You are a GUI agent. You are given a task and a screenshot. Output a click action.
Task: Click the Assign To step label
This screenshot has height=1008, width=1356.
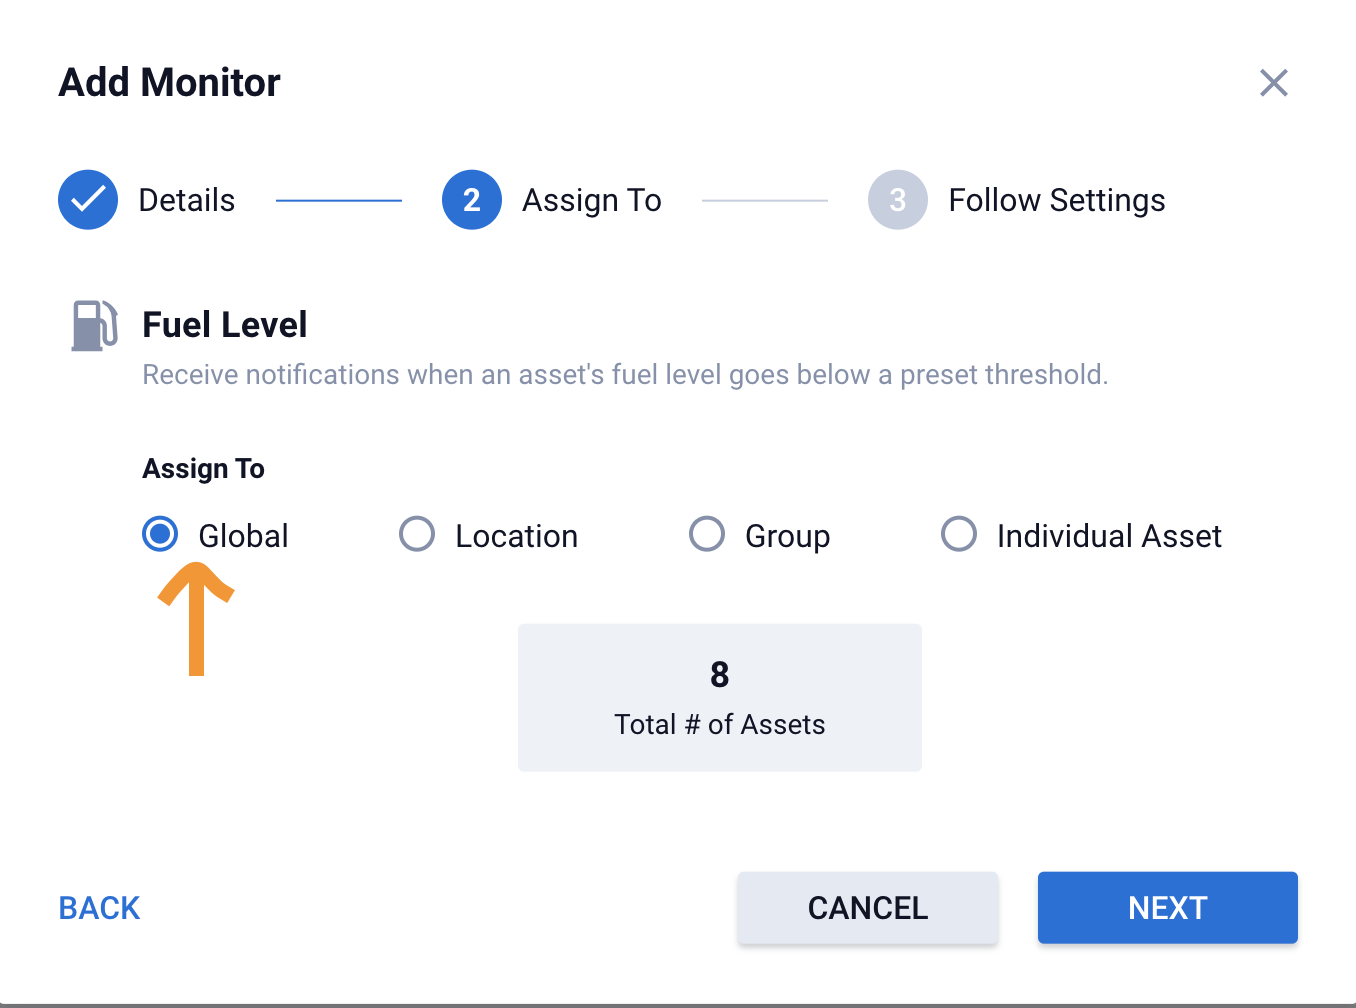pyautogui.click(x=591, y=200)
